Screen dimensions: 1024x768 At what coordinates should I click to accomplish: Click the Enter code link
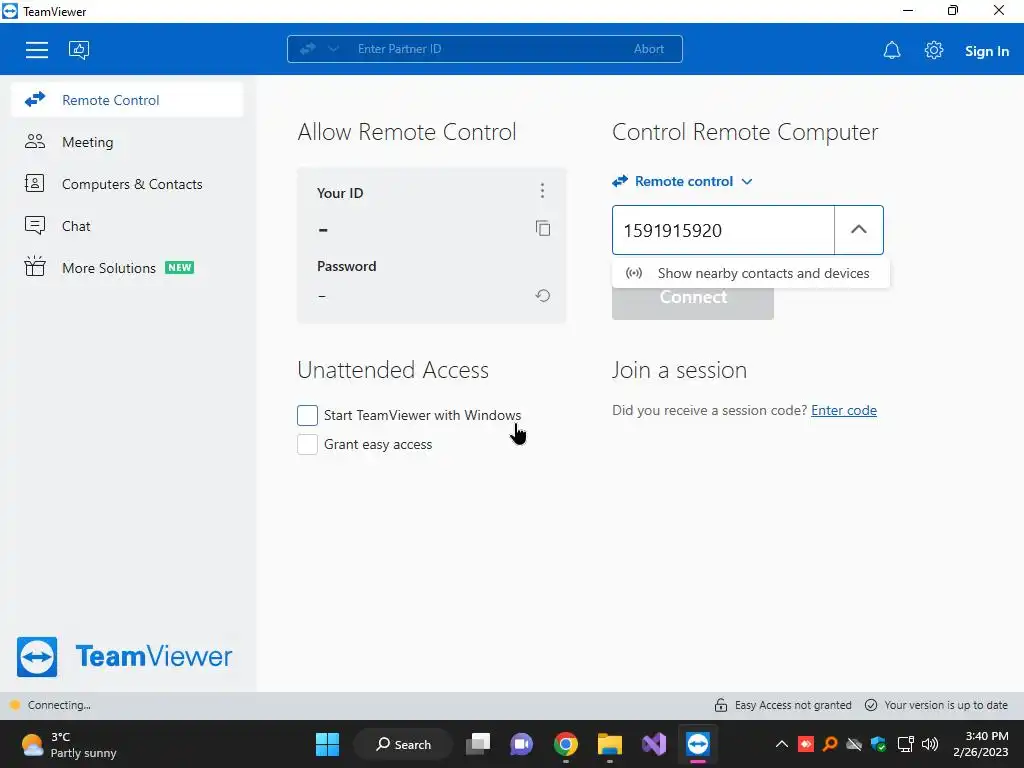coord(844,410)
